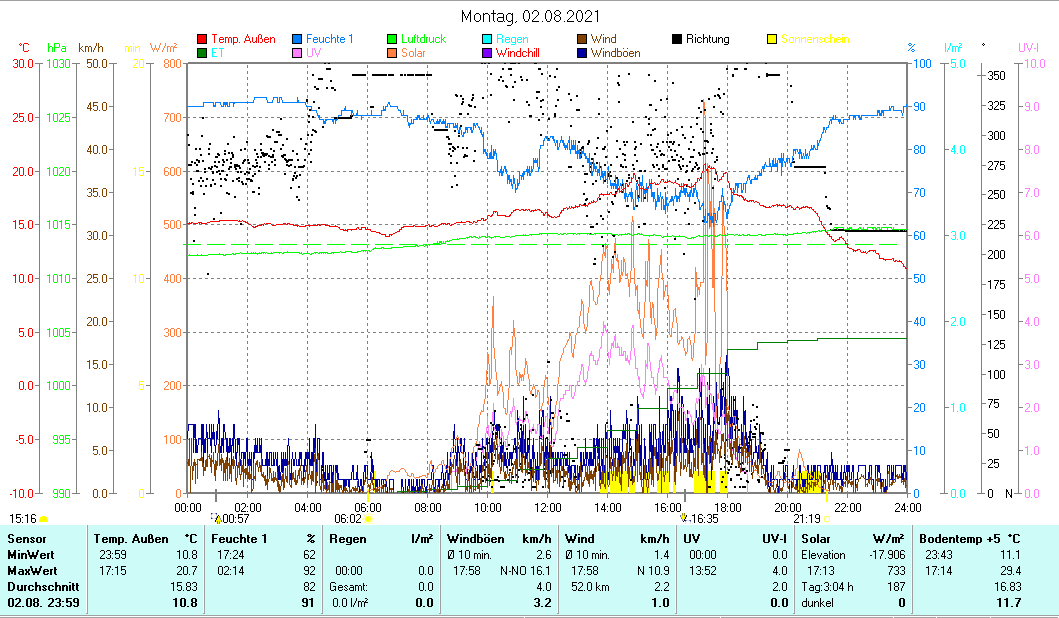This screenshot has height=618, width=1059.
Task: Click the red Temp. Außen legend swatch
Action: click(x=203, y=40)
